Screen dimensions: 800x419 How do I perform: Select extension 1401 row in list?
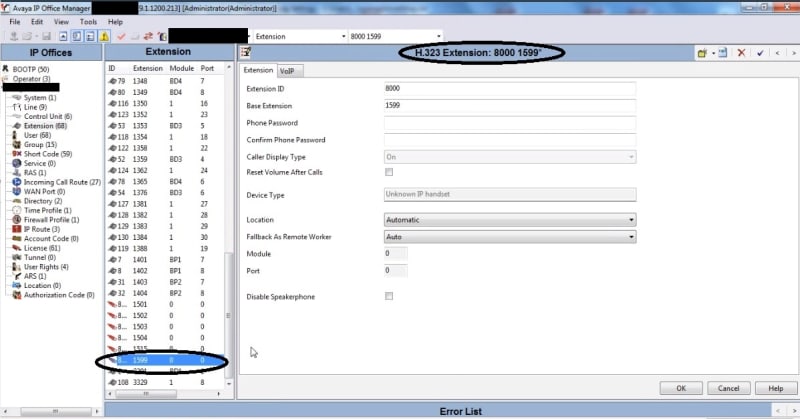pyautogui.click(x=165, y=260)
